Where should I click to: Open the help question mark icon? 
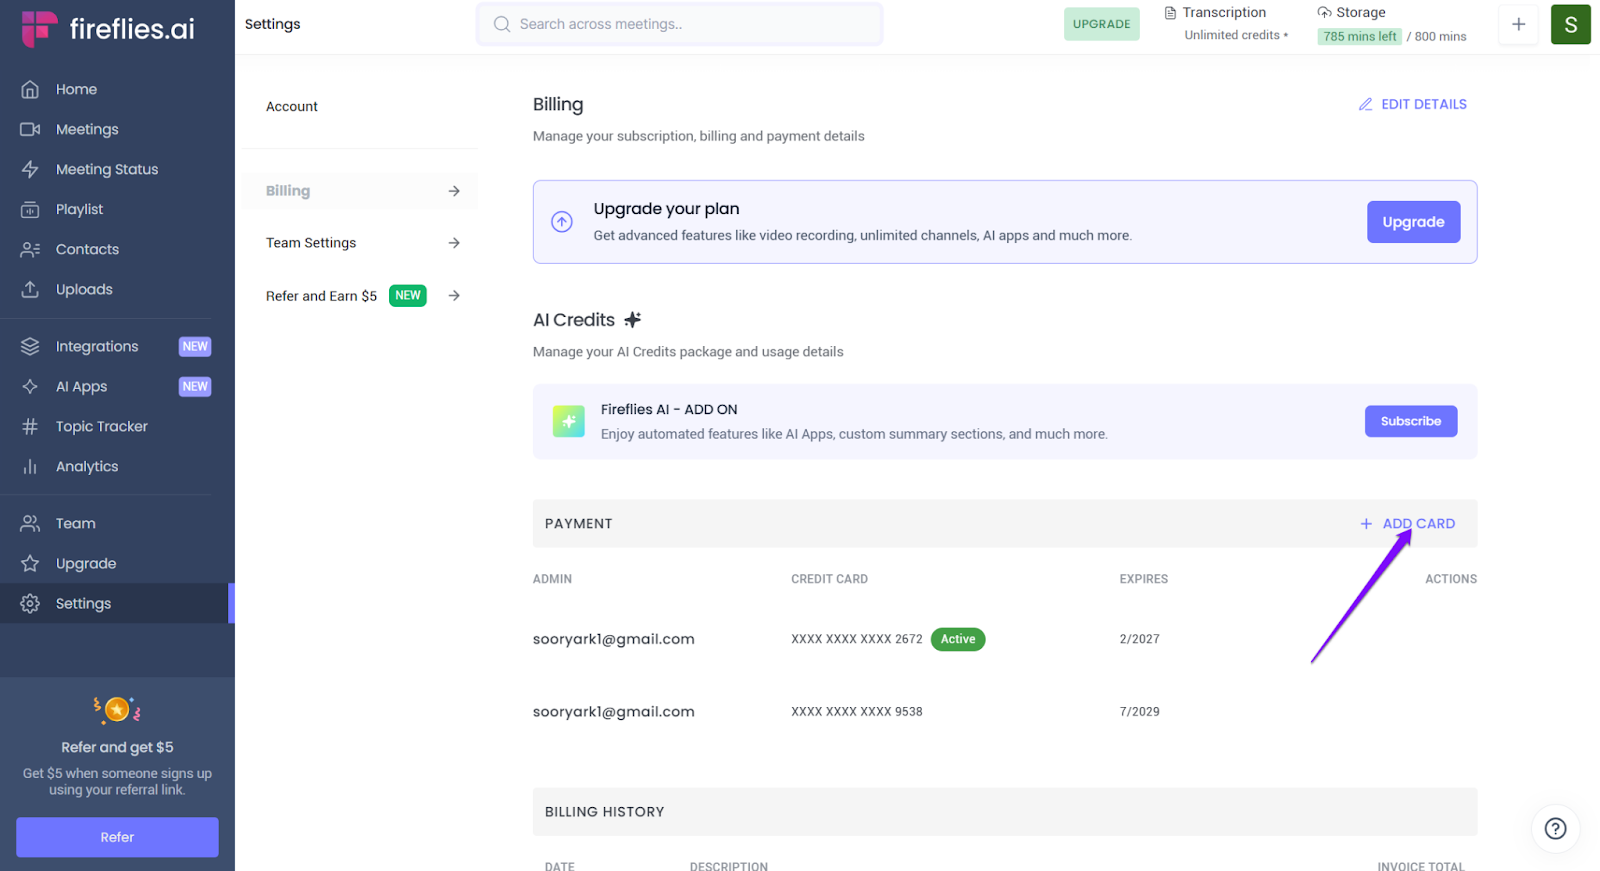[1555, 828]
